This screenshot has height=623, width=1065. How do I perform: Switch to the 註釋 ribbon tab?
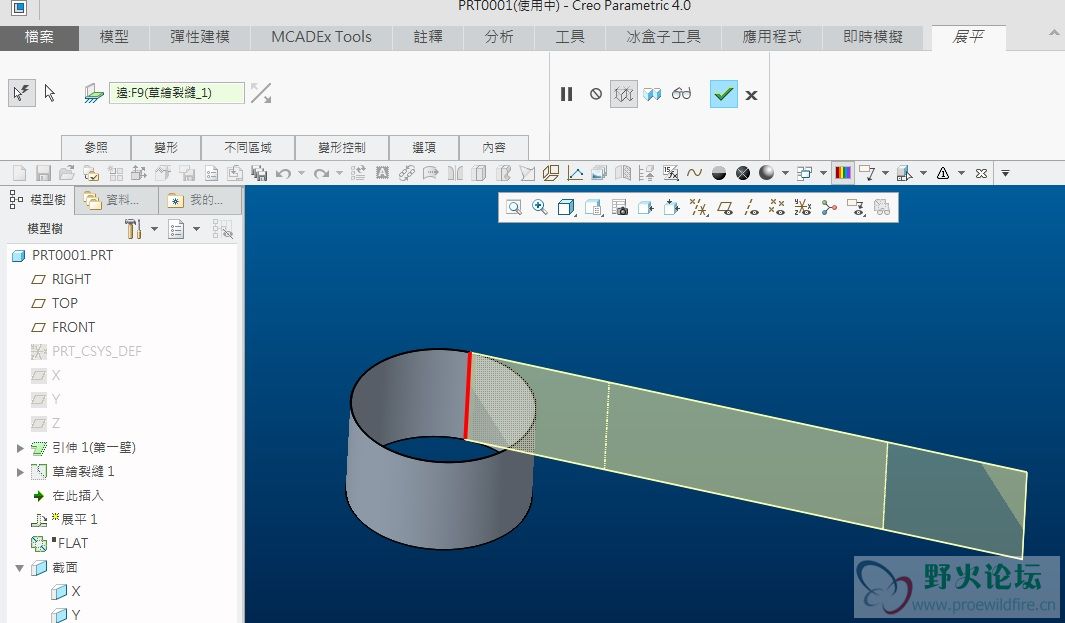coord(428,37)
